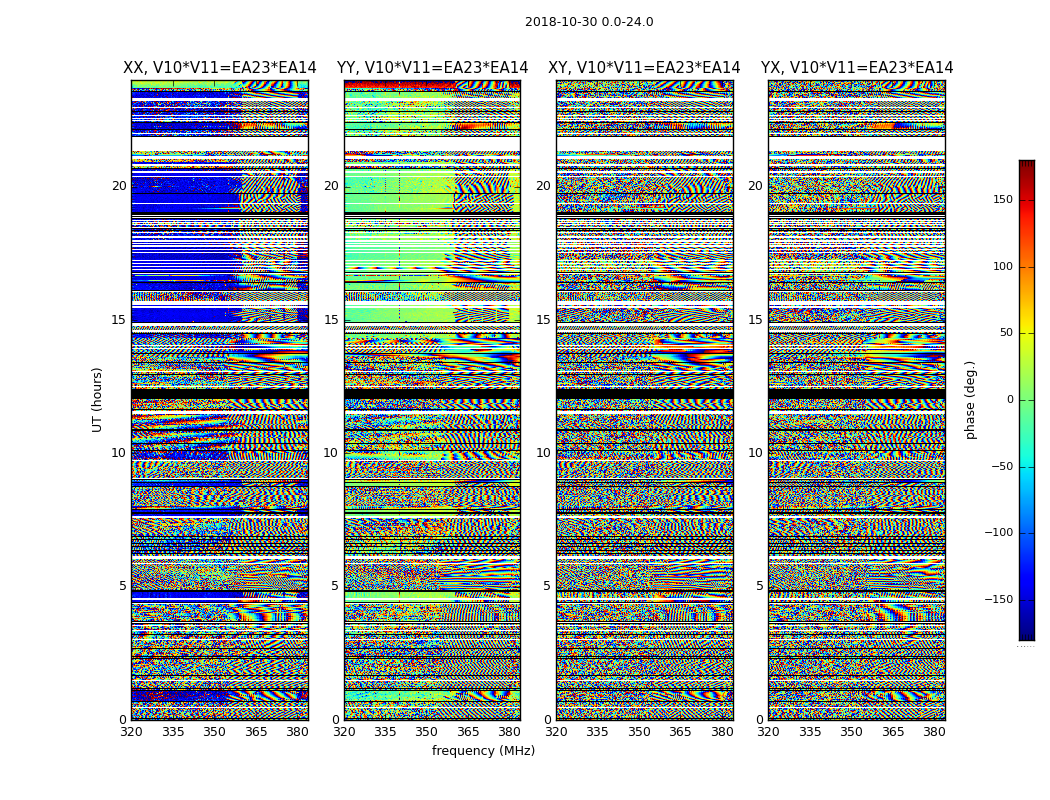Click the colorbar tick label 150
Viewport: 1050px width, 800px height.
1003,199
